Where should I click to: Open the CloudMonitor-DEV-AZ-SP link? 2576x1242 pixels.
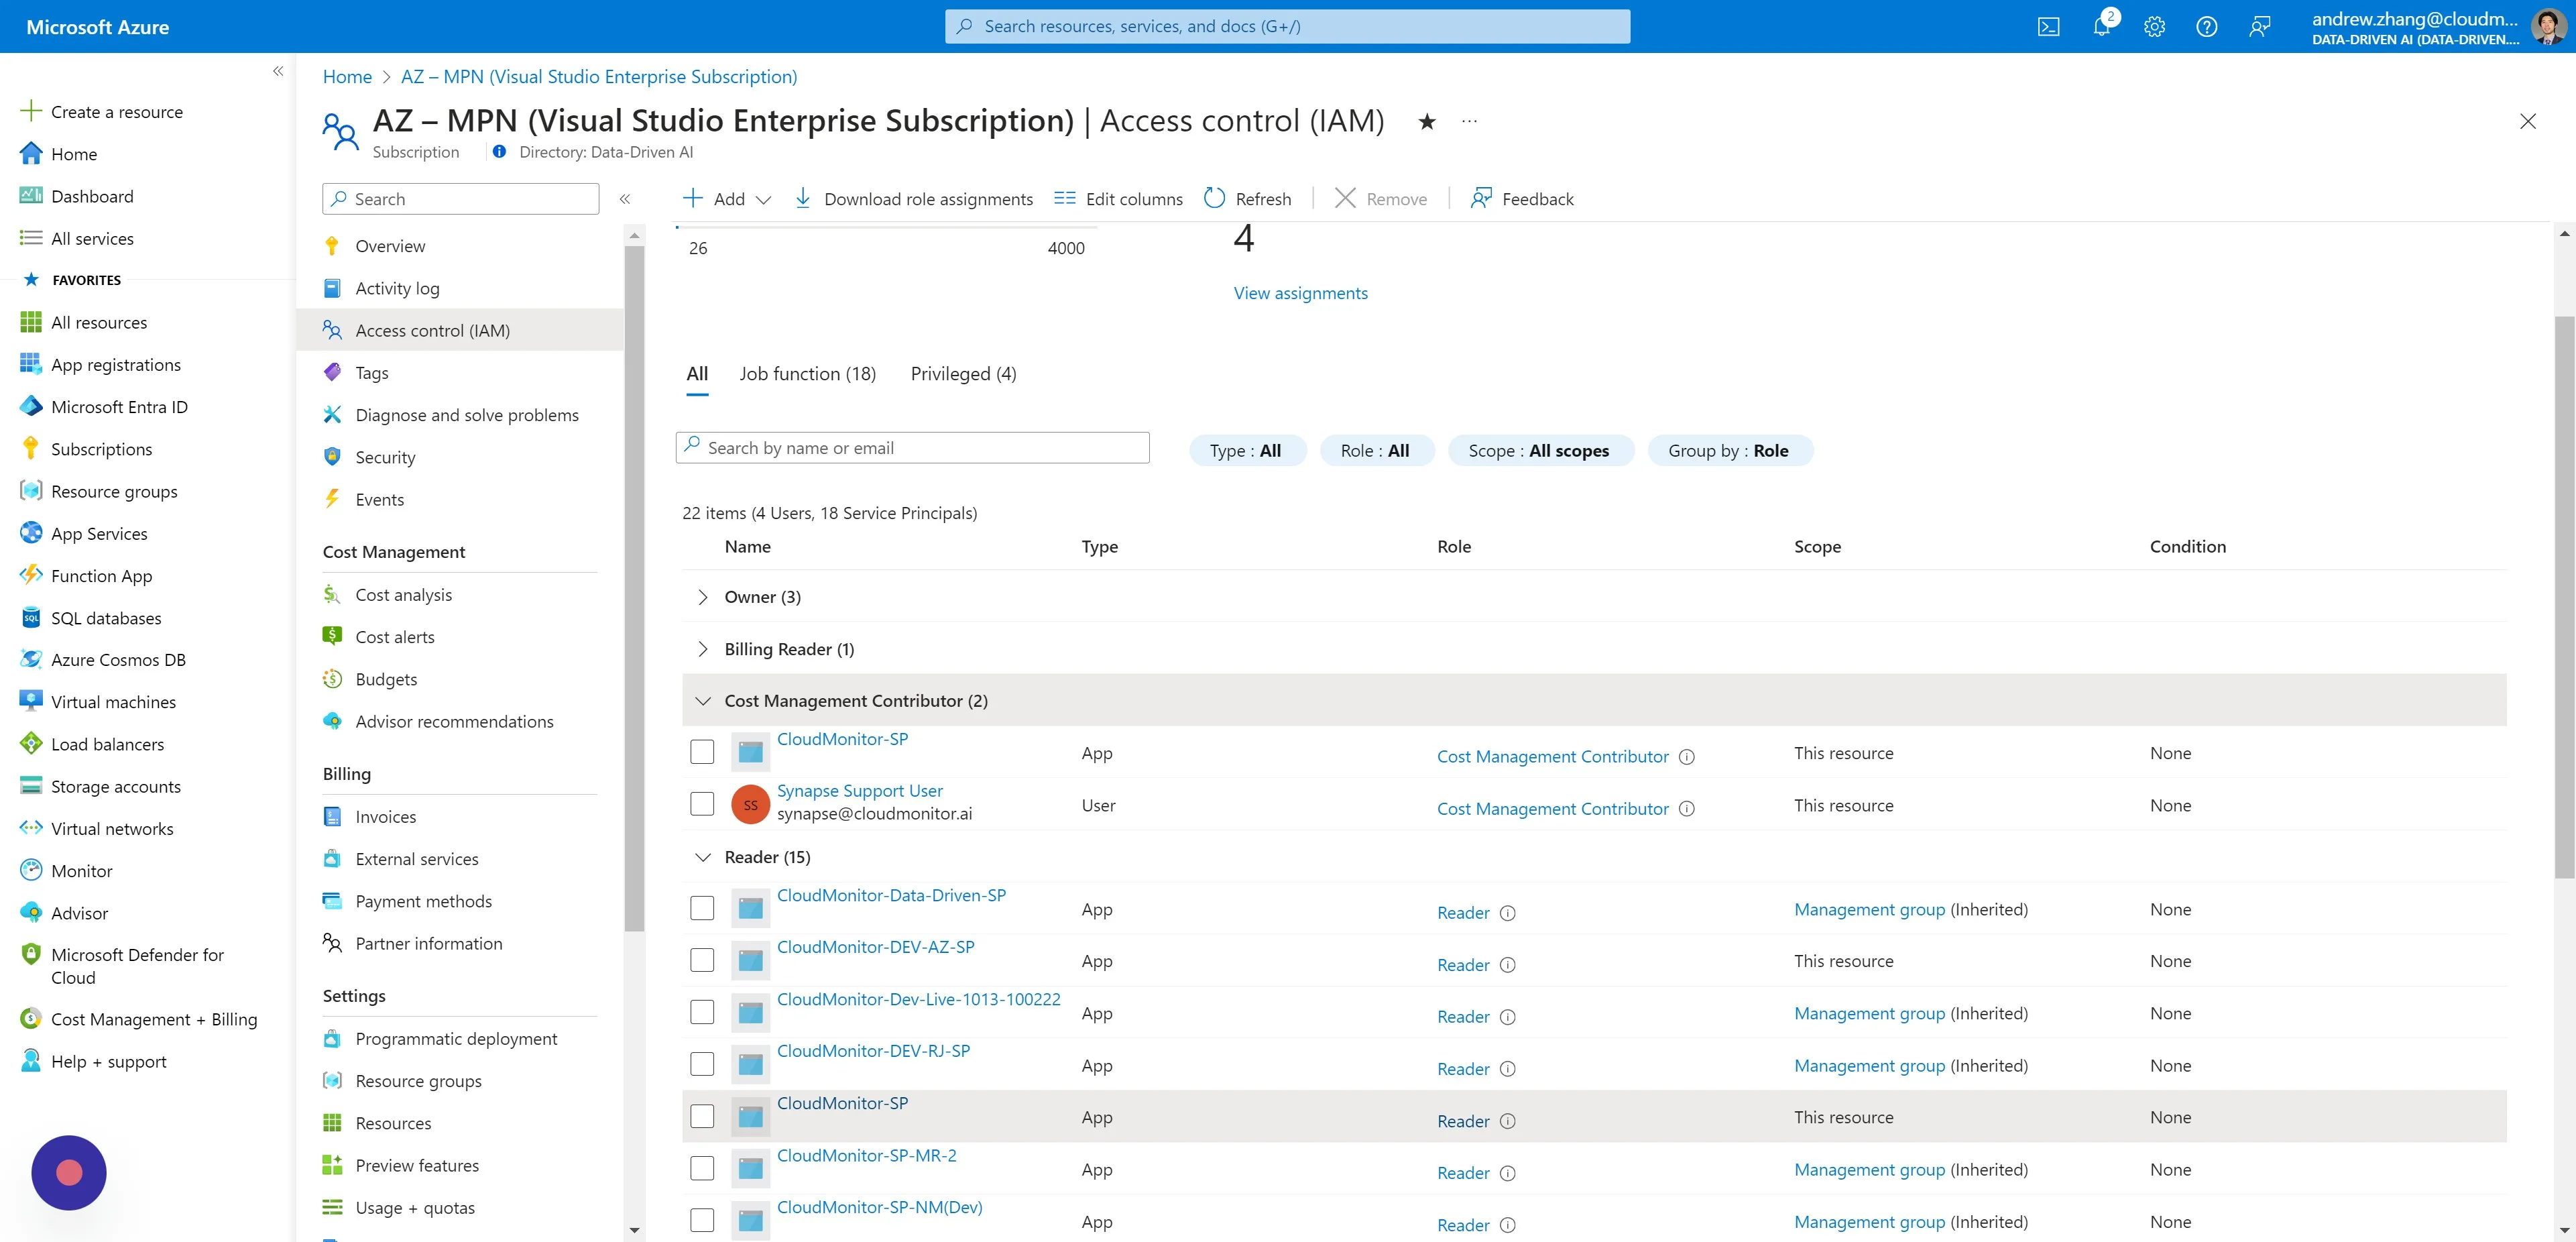(x=875, y=946)
